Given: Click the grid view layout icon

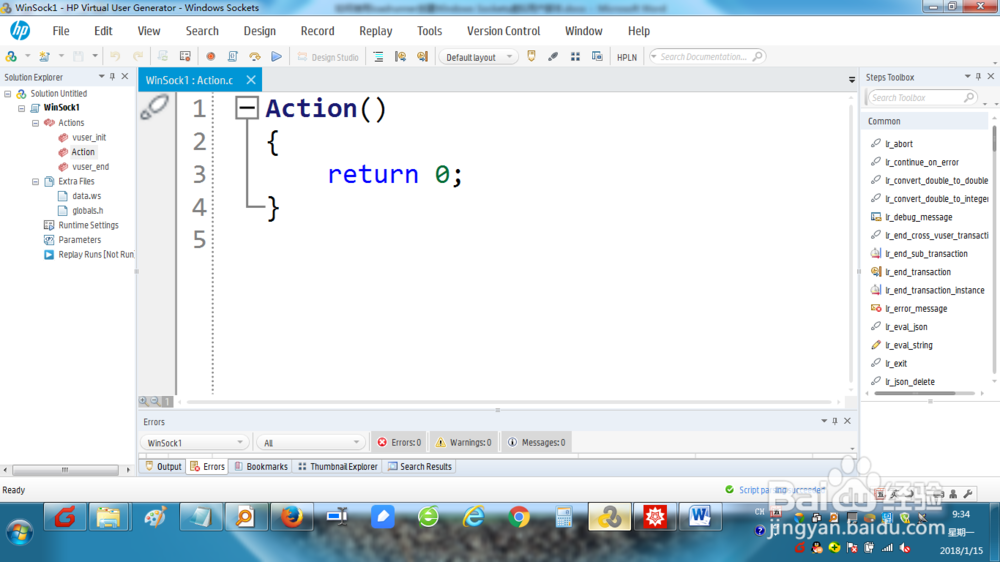Looking at the screenshot, I should (575, 57).
